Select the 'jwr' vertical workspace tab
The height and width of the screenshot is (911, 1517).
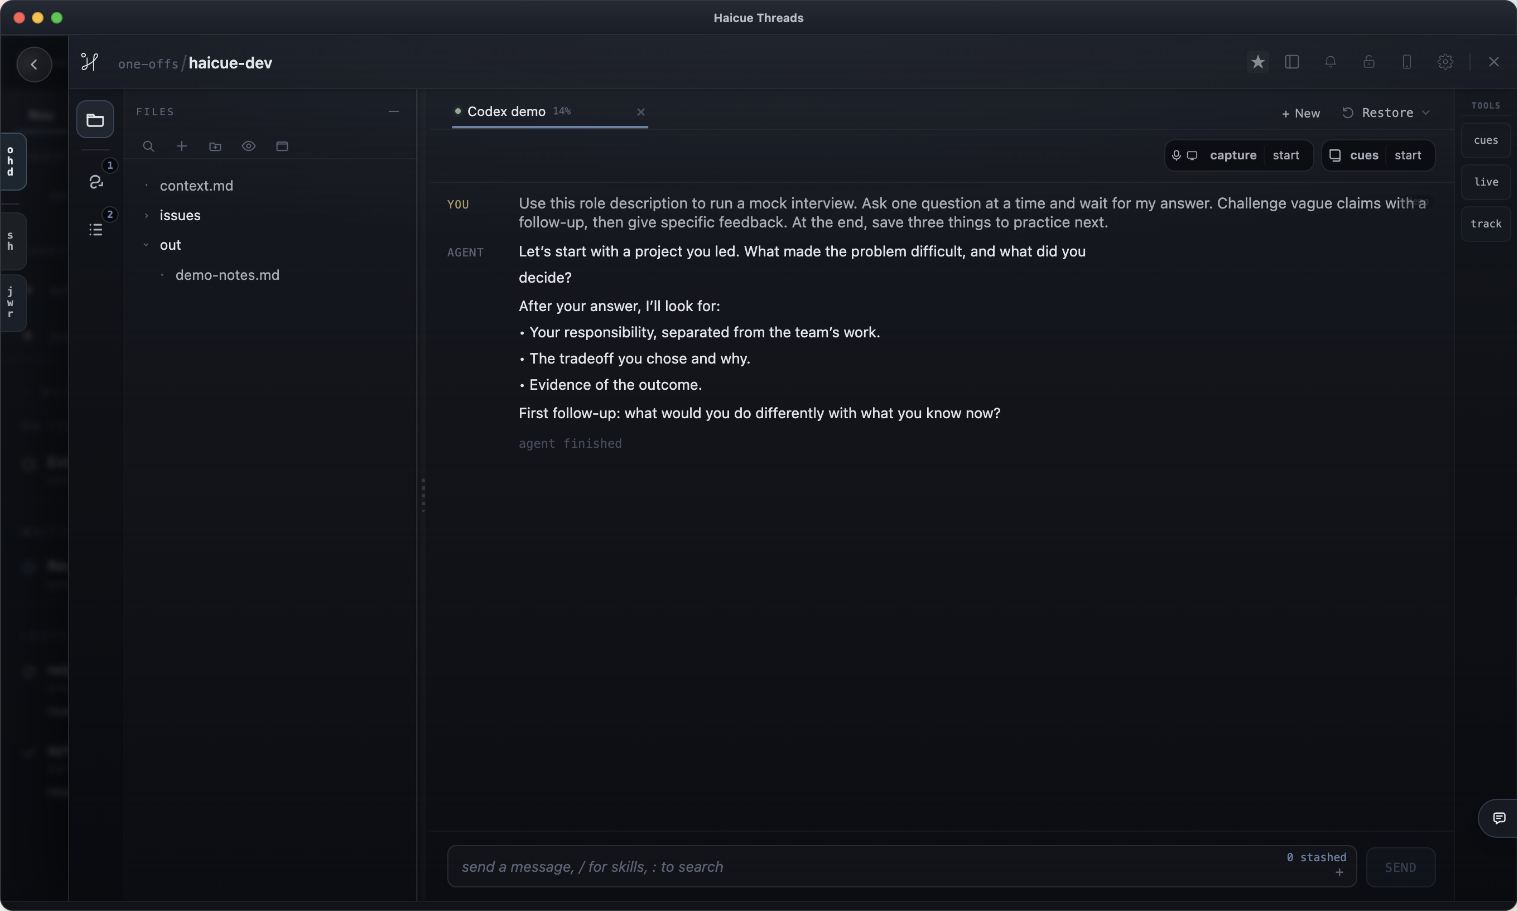tap(12, 302)
